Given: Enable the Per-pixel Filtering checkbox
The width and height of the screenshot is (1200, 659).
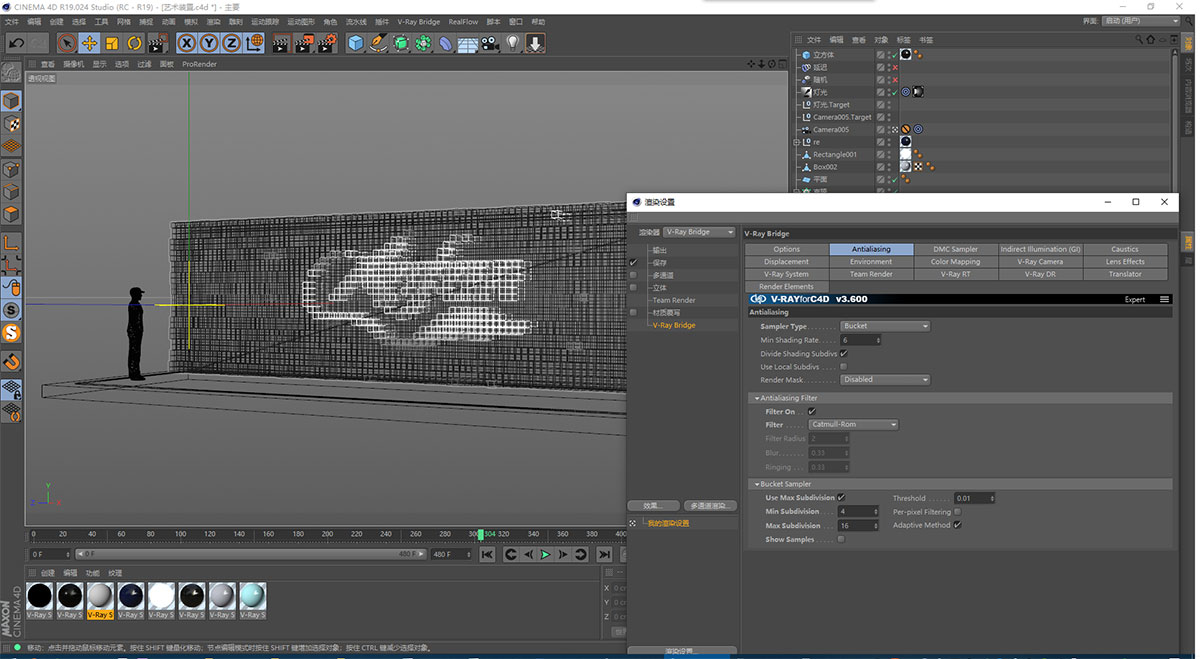Looking at the screenshot, I should 957,512.
